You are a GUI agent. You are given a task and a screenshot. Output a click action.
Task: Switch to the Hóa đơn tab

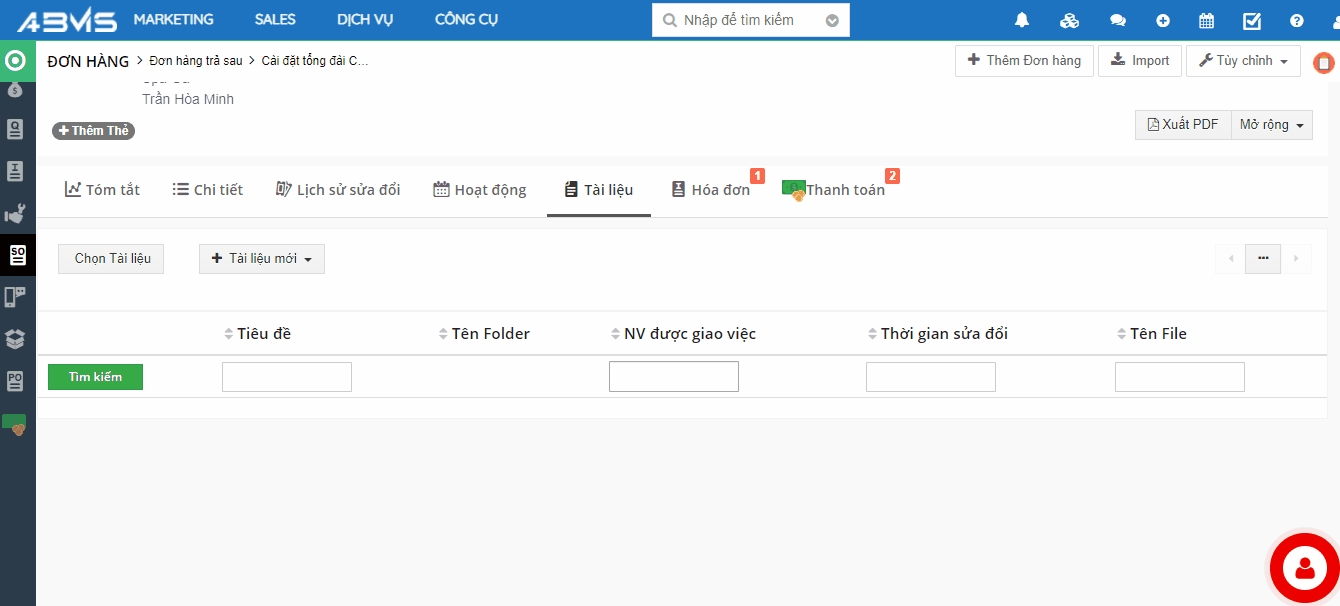coord(711,190)
